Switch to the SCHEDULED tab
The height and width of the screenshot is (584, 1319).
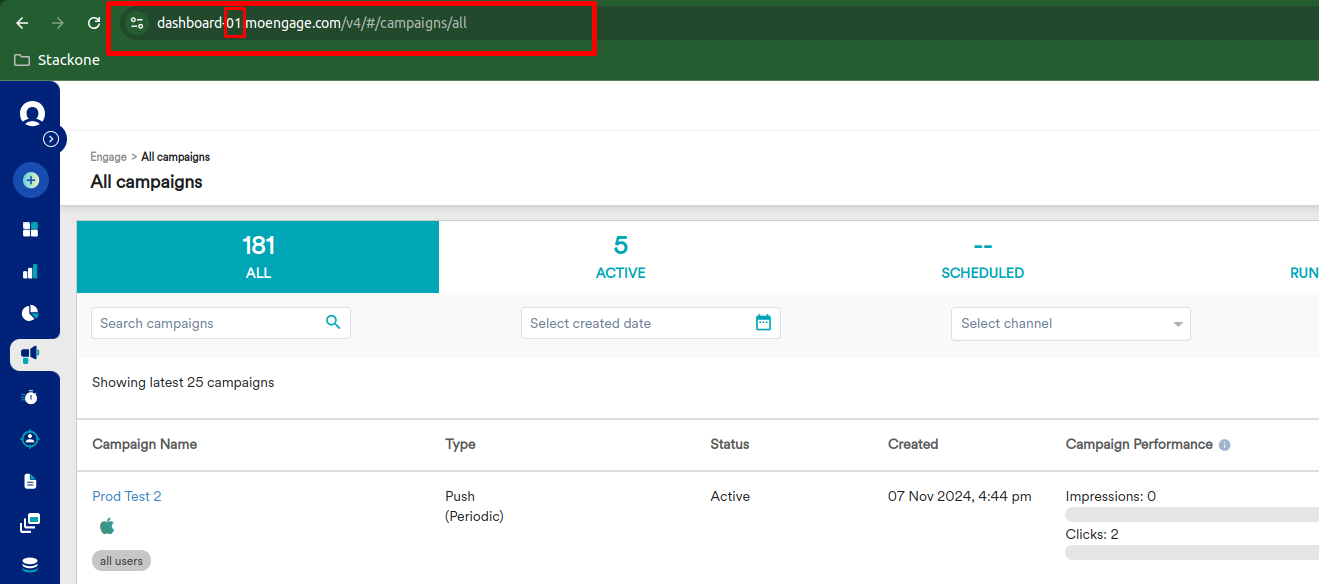tap(982, 257)
